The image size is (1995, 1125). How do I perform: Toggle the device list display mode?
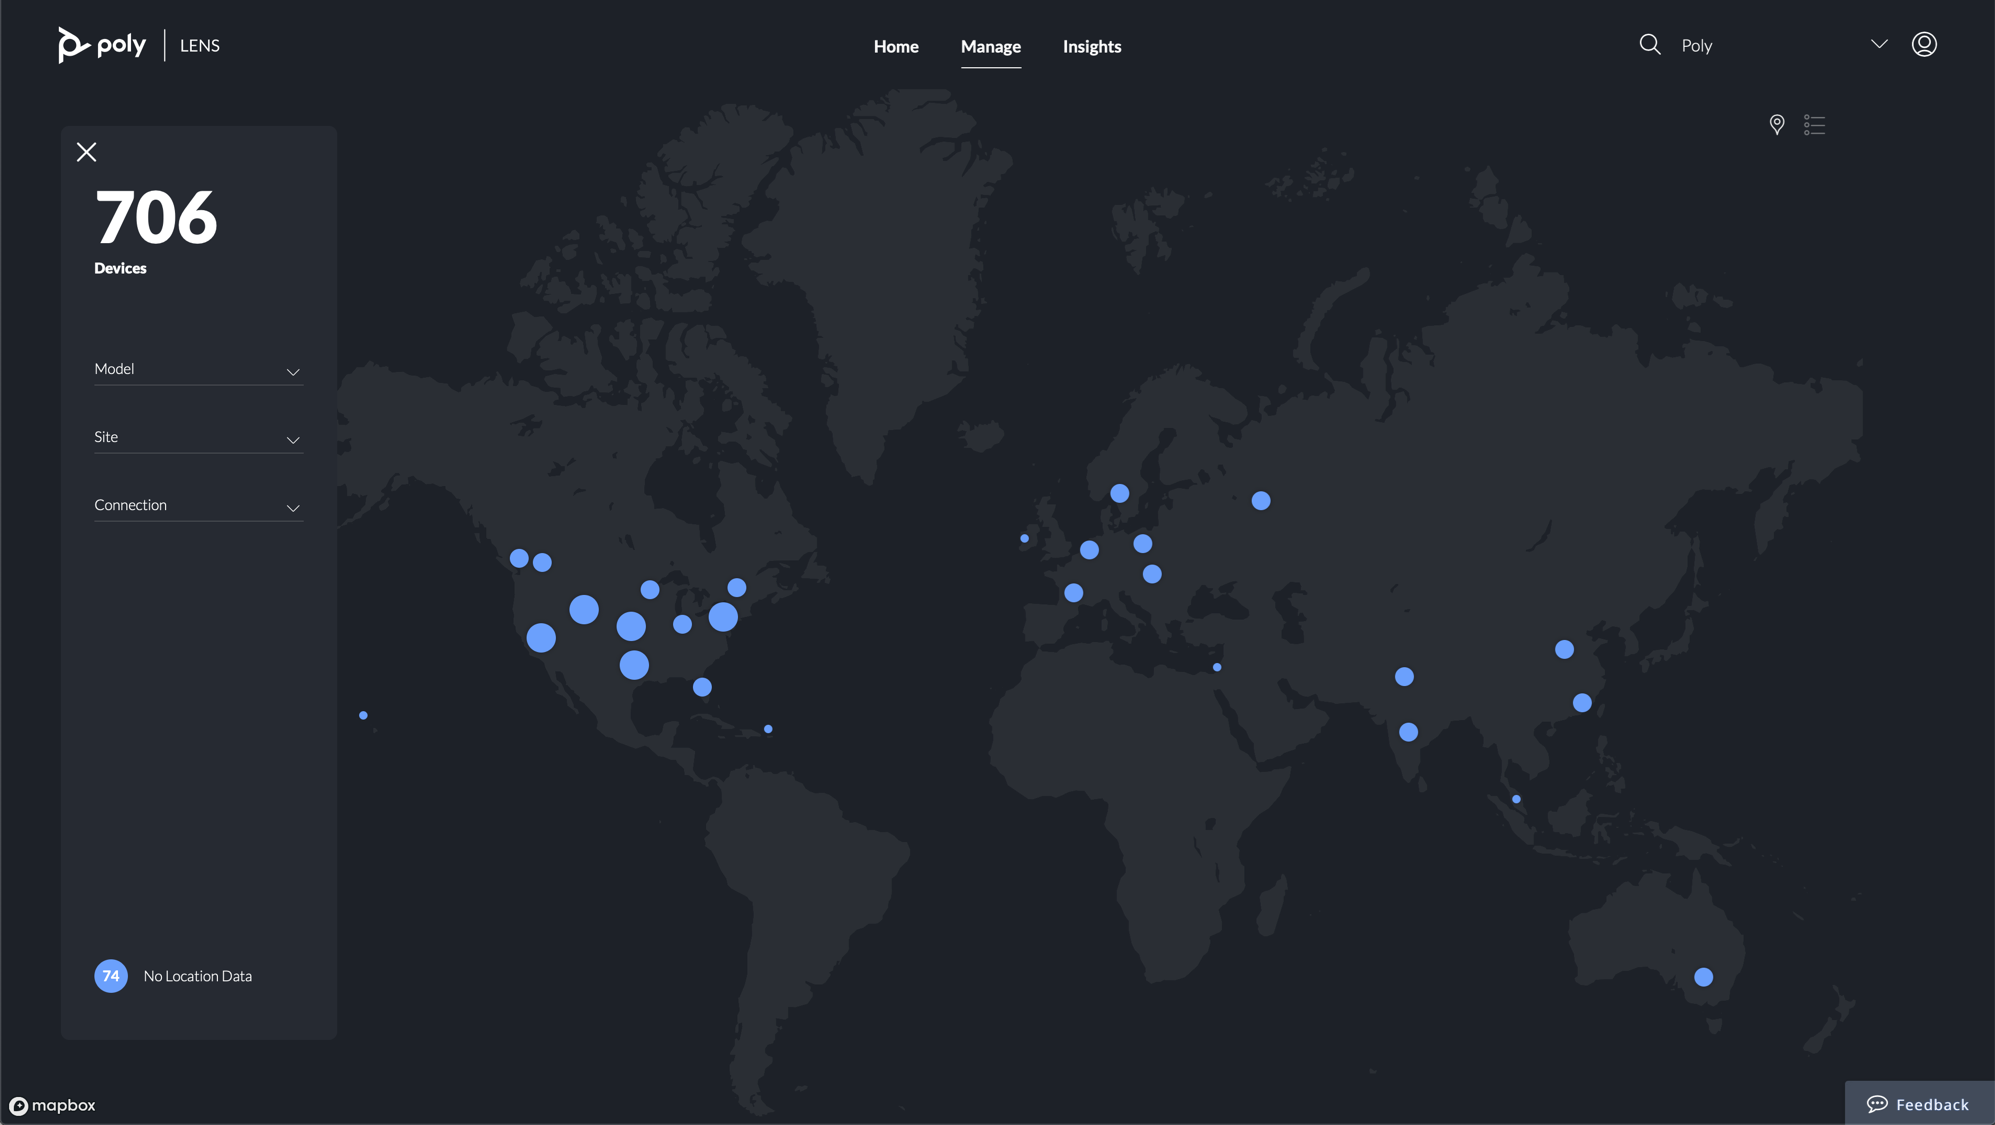(x=1814, y=124)
